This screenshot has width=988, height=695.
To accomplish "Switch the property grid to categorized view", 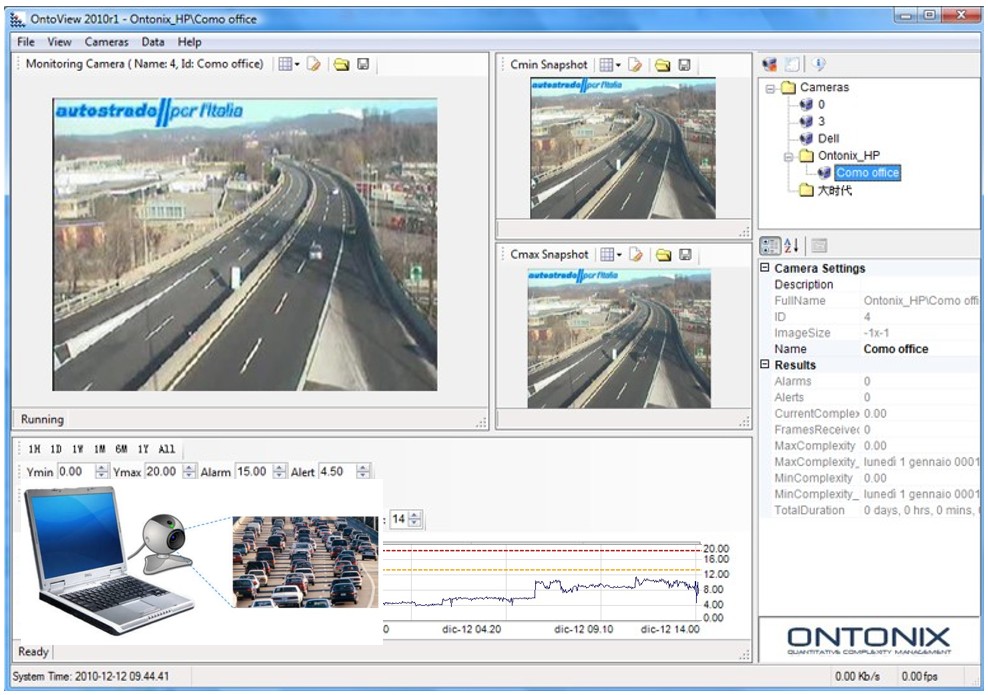I will tap(770, 245).
